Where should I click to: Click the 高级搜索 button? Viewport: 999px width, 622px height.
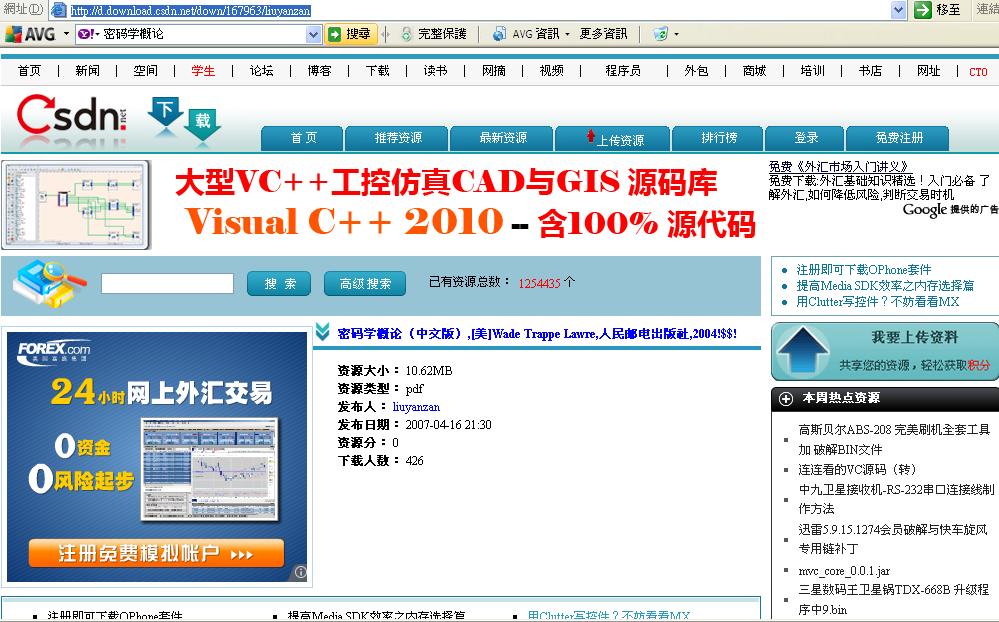point(364,284)
